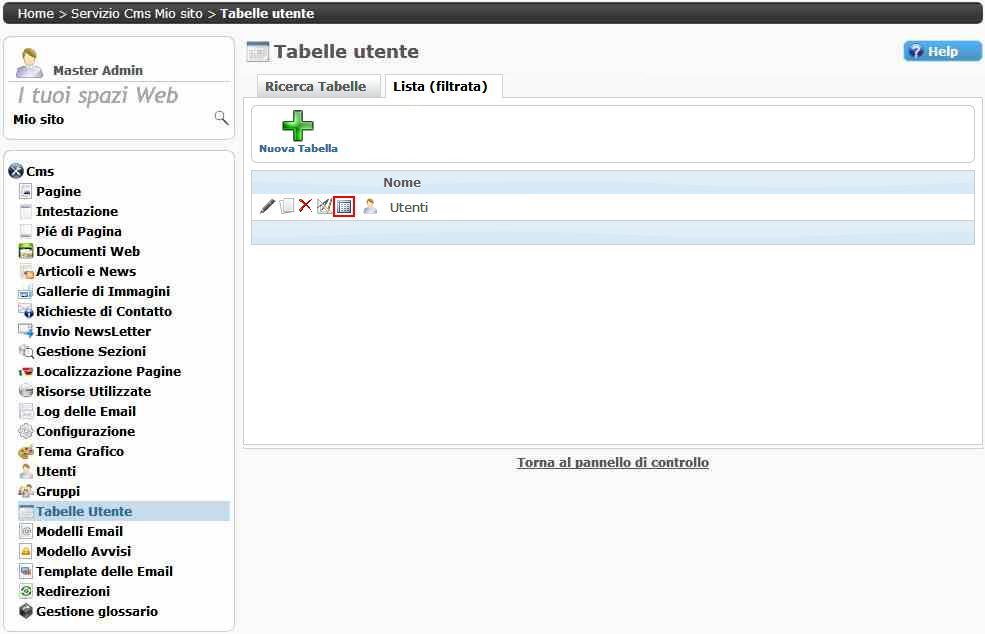
Task: Click the copy icon in the Utenti row
Action: coord(287,206)
